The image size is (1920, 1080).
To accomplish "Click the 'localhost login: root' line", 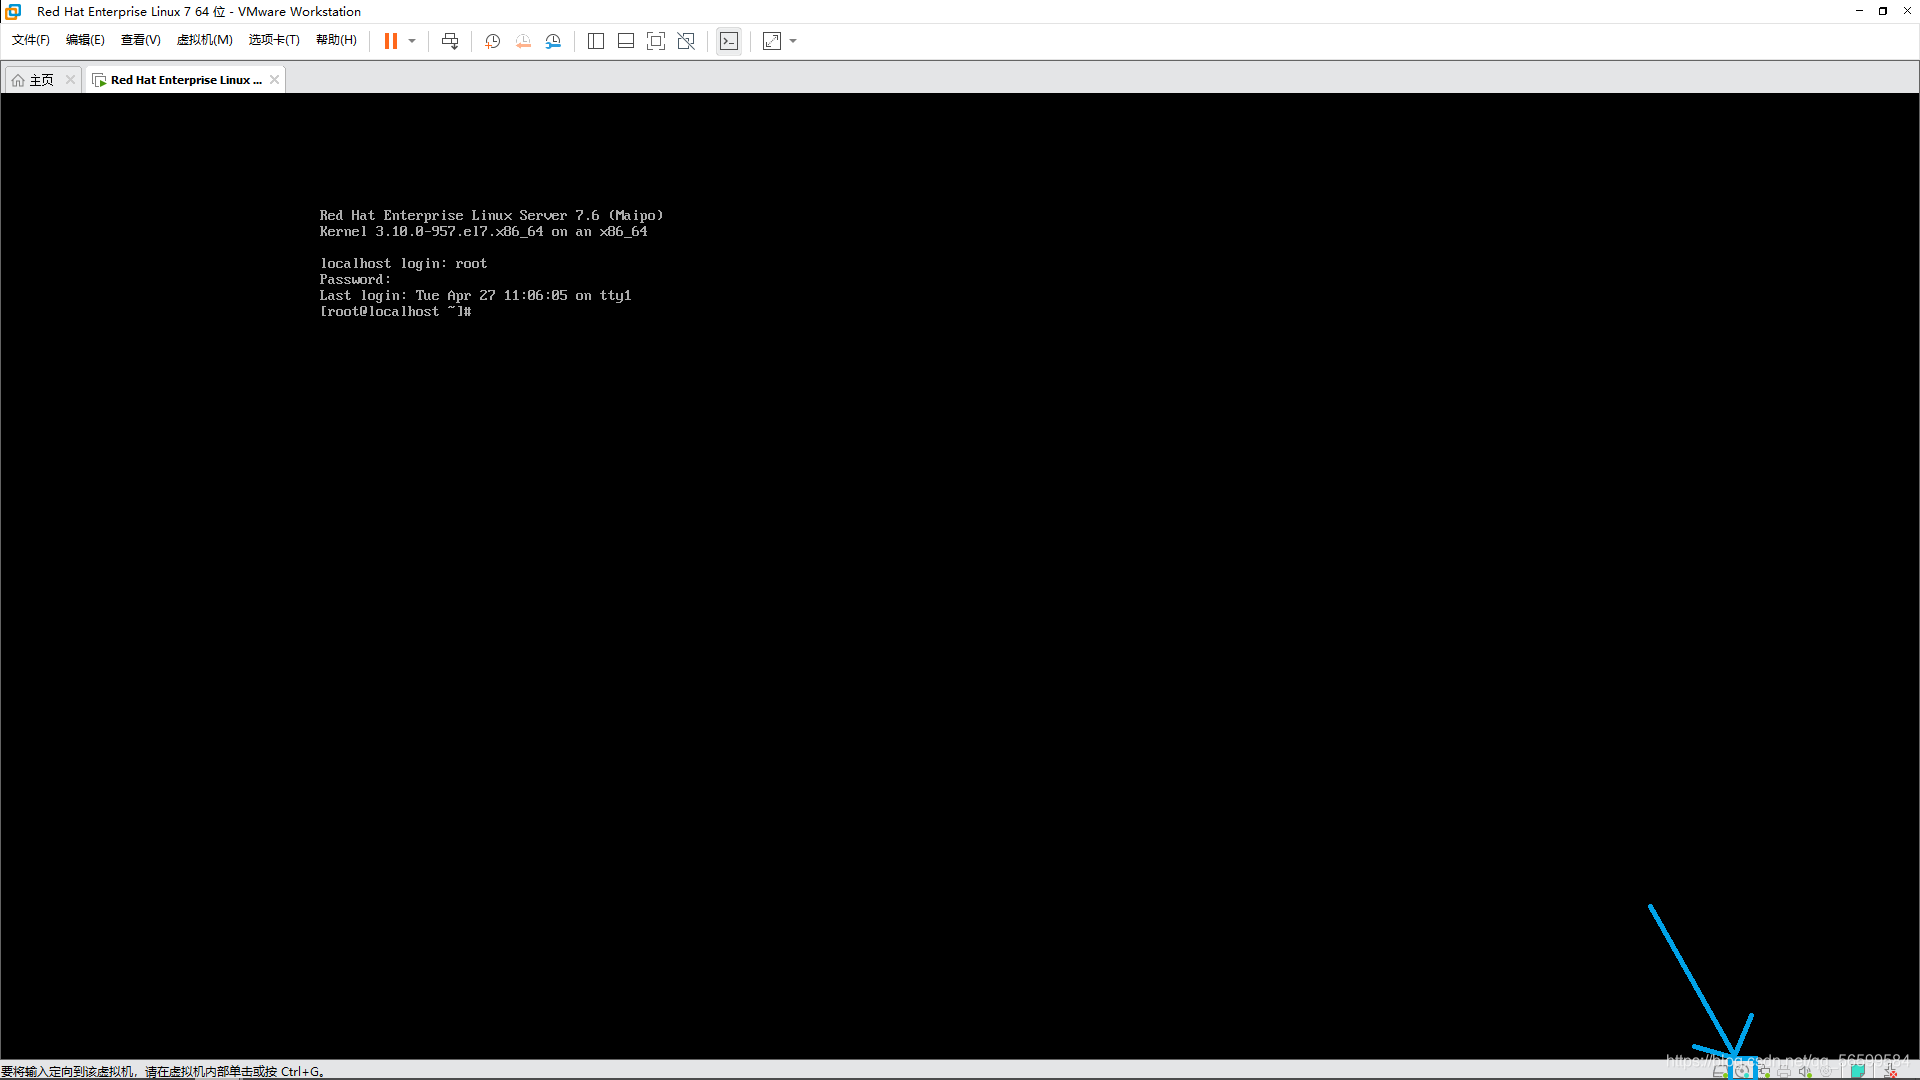I will 403,264.
